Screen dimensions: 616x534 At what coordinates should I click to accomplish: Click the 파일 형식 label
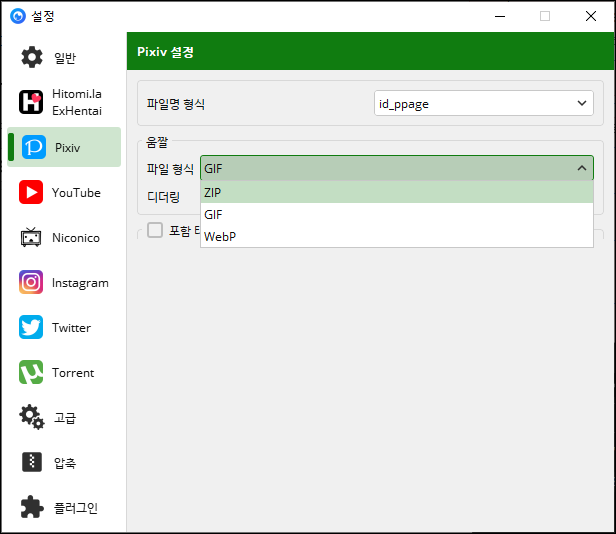[170, 169]
